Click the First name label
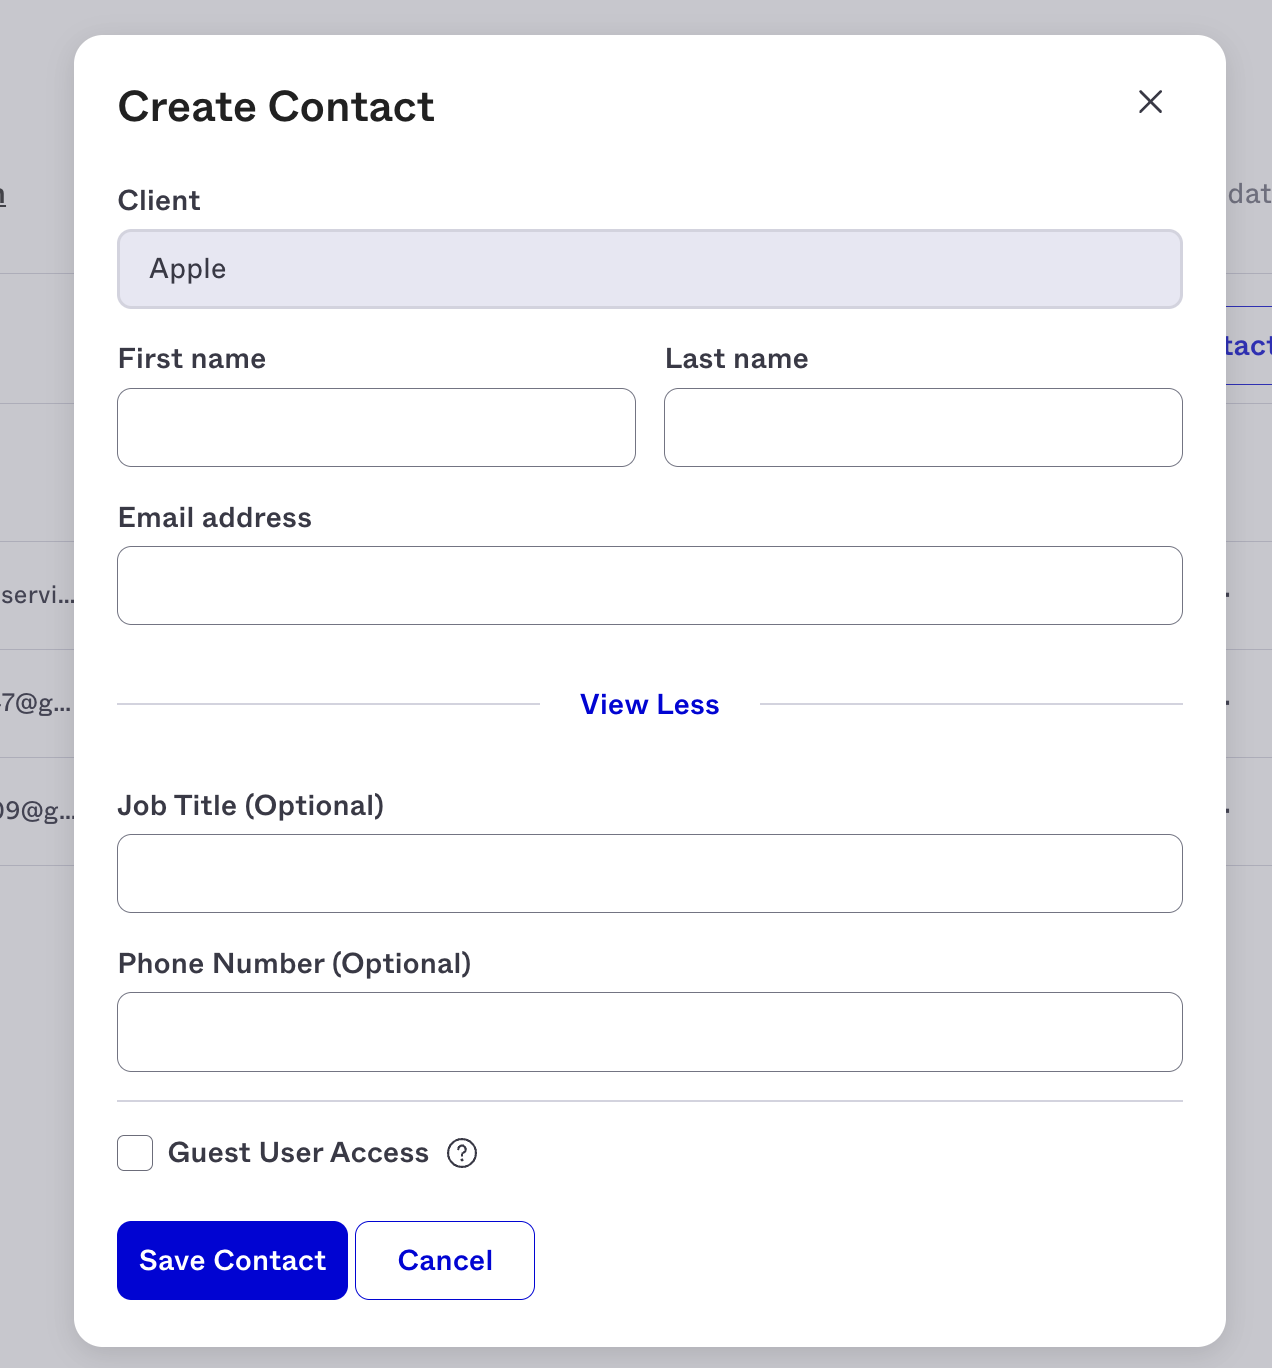 (192, 359)
